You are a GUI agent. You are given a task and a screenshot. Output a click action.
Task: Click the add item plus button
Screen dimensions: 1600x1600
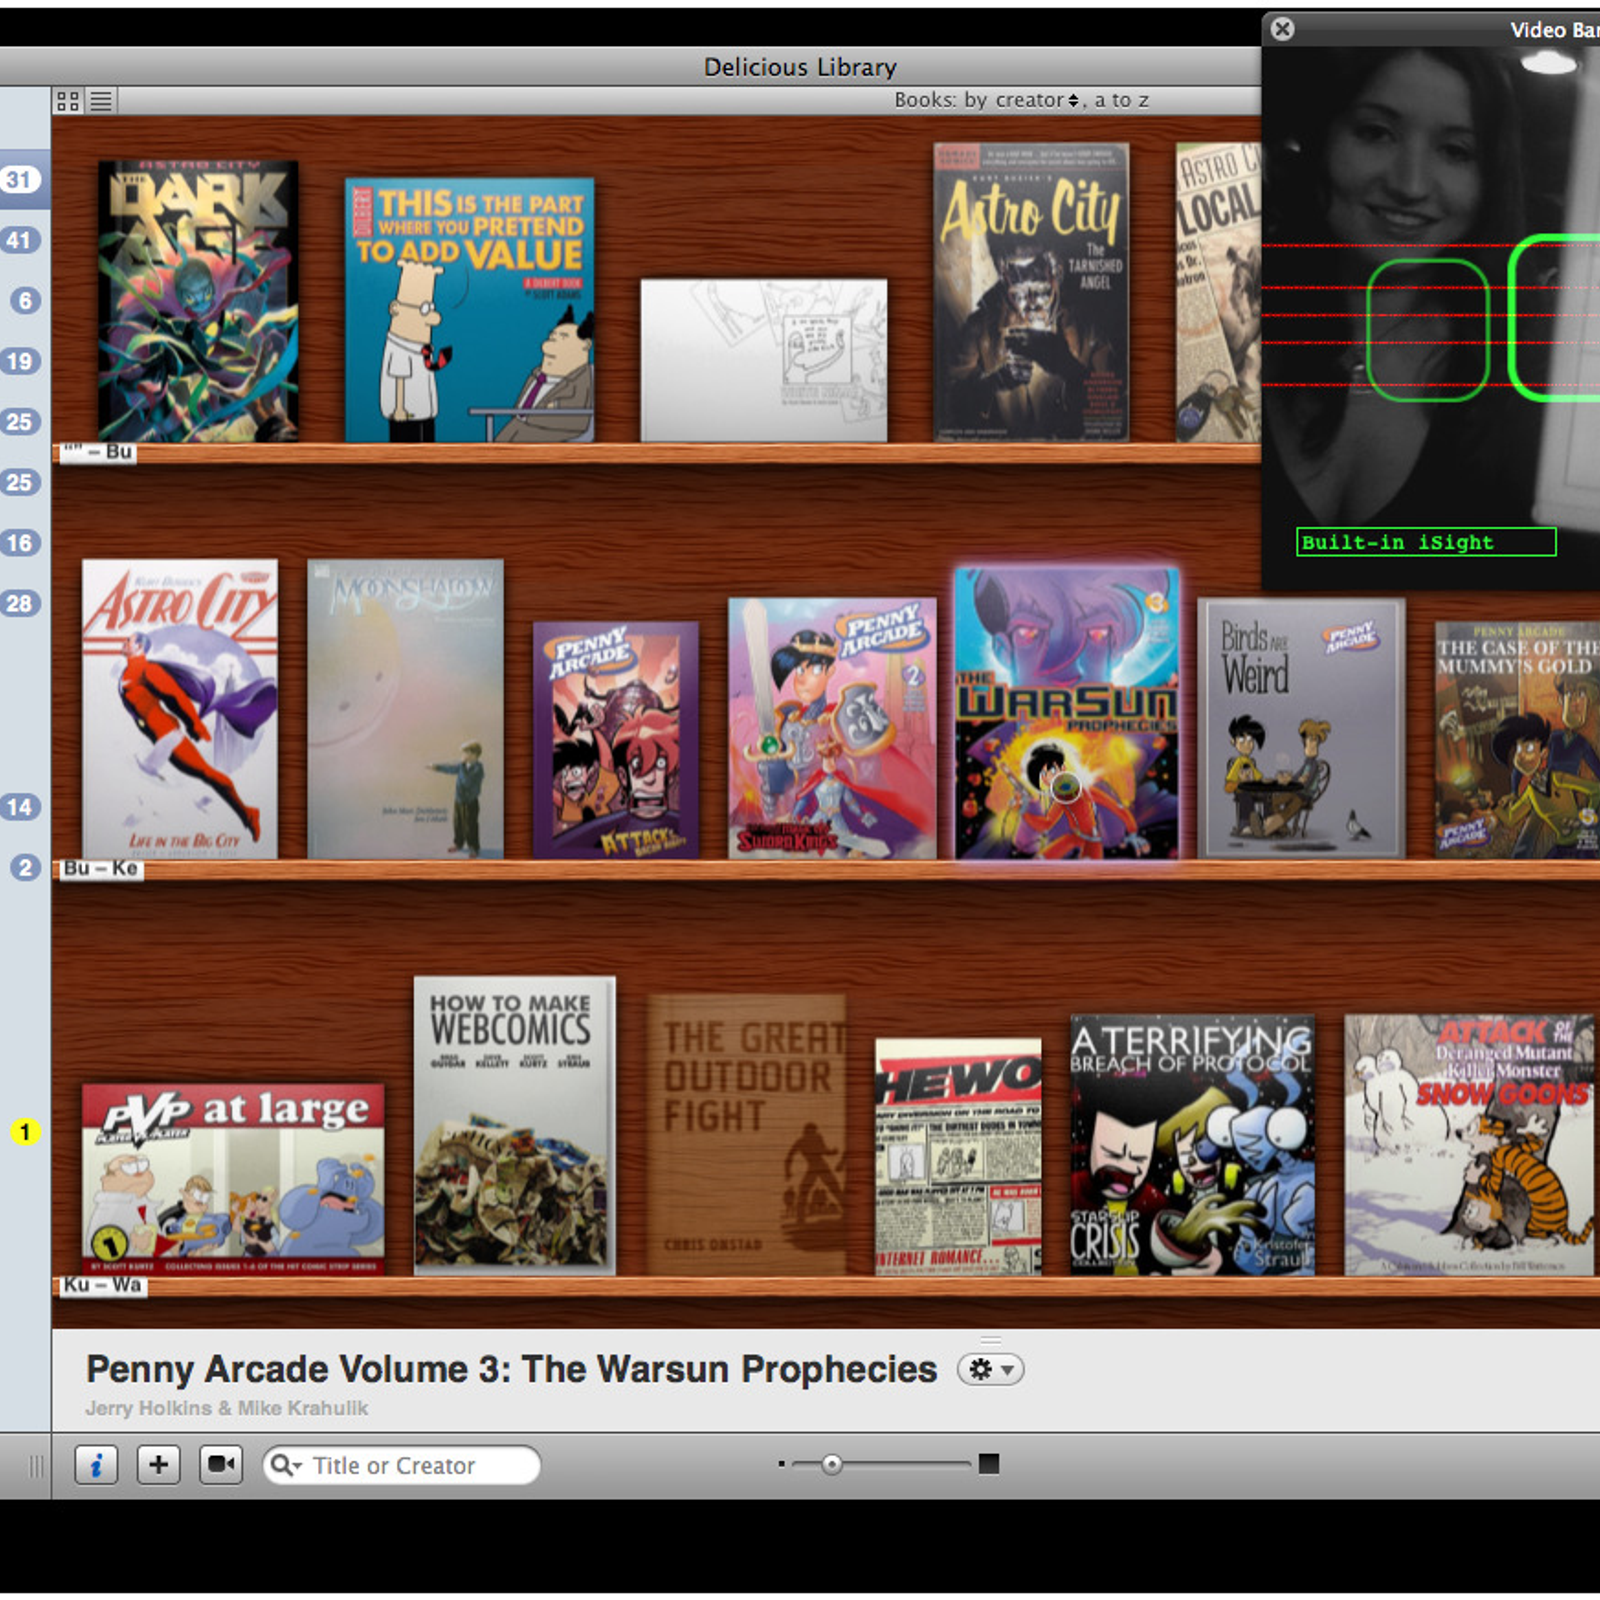tap(158, 1466)
